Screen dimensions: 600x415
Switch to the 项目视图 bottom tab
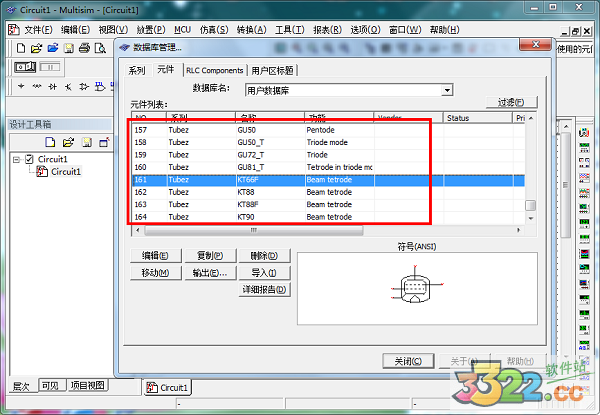click(88, 386)
